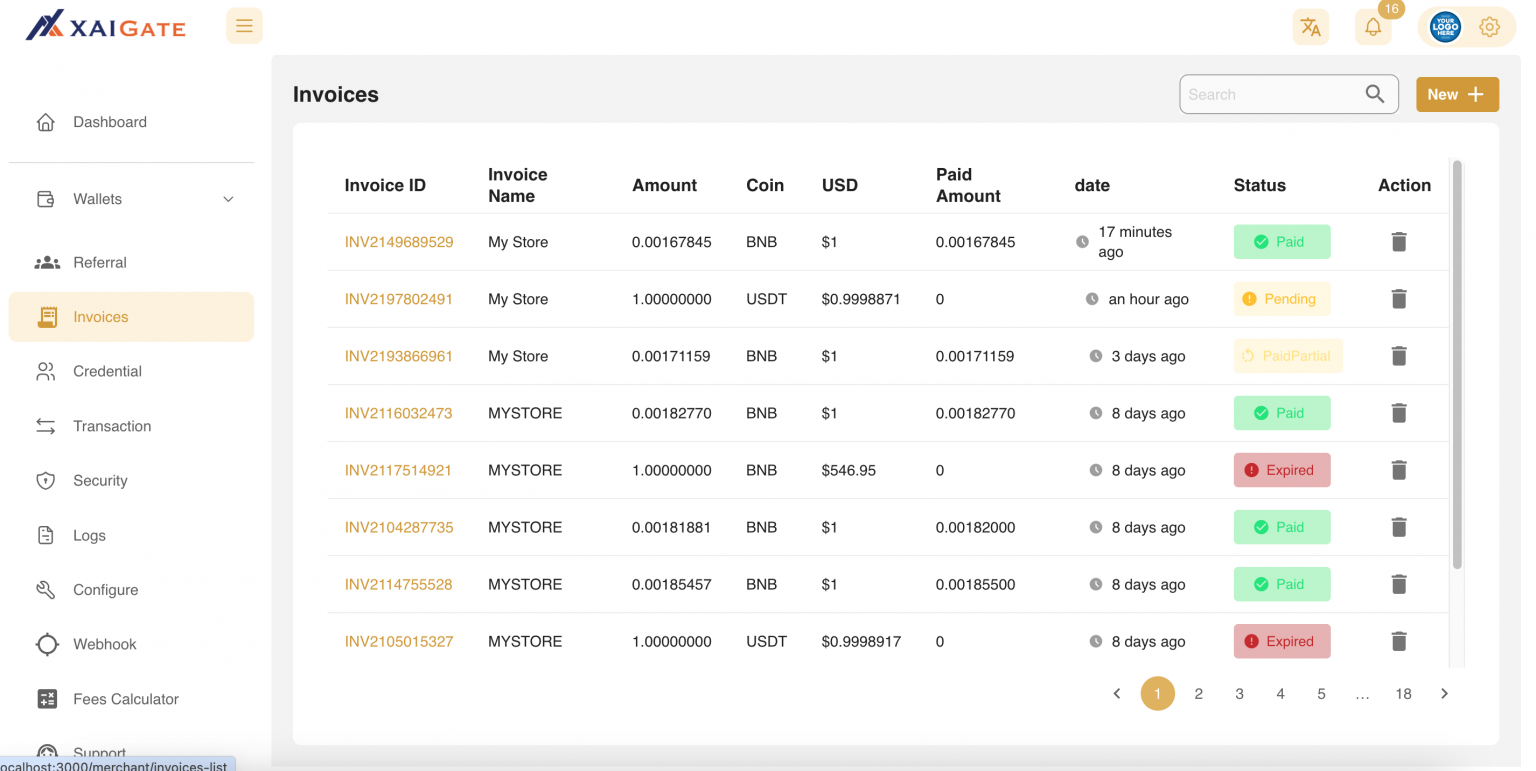The width and height of the screenshot is (1536, 771).
Task: Open the Fees Calculator icon
Action: point(45,698)
